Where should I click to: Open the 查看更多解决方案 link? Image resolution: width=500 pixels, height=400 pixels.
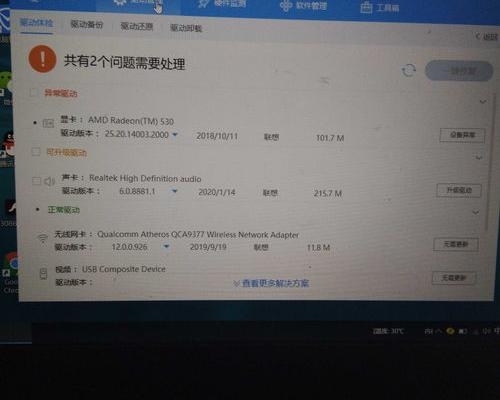tap(271, 283)
